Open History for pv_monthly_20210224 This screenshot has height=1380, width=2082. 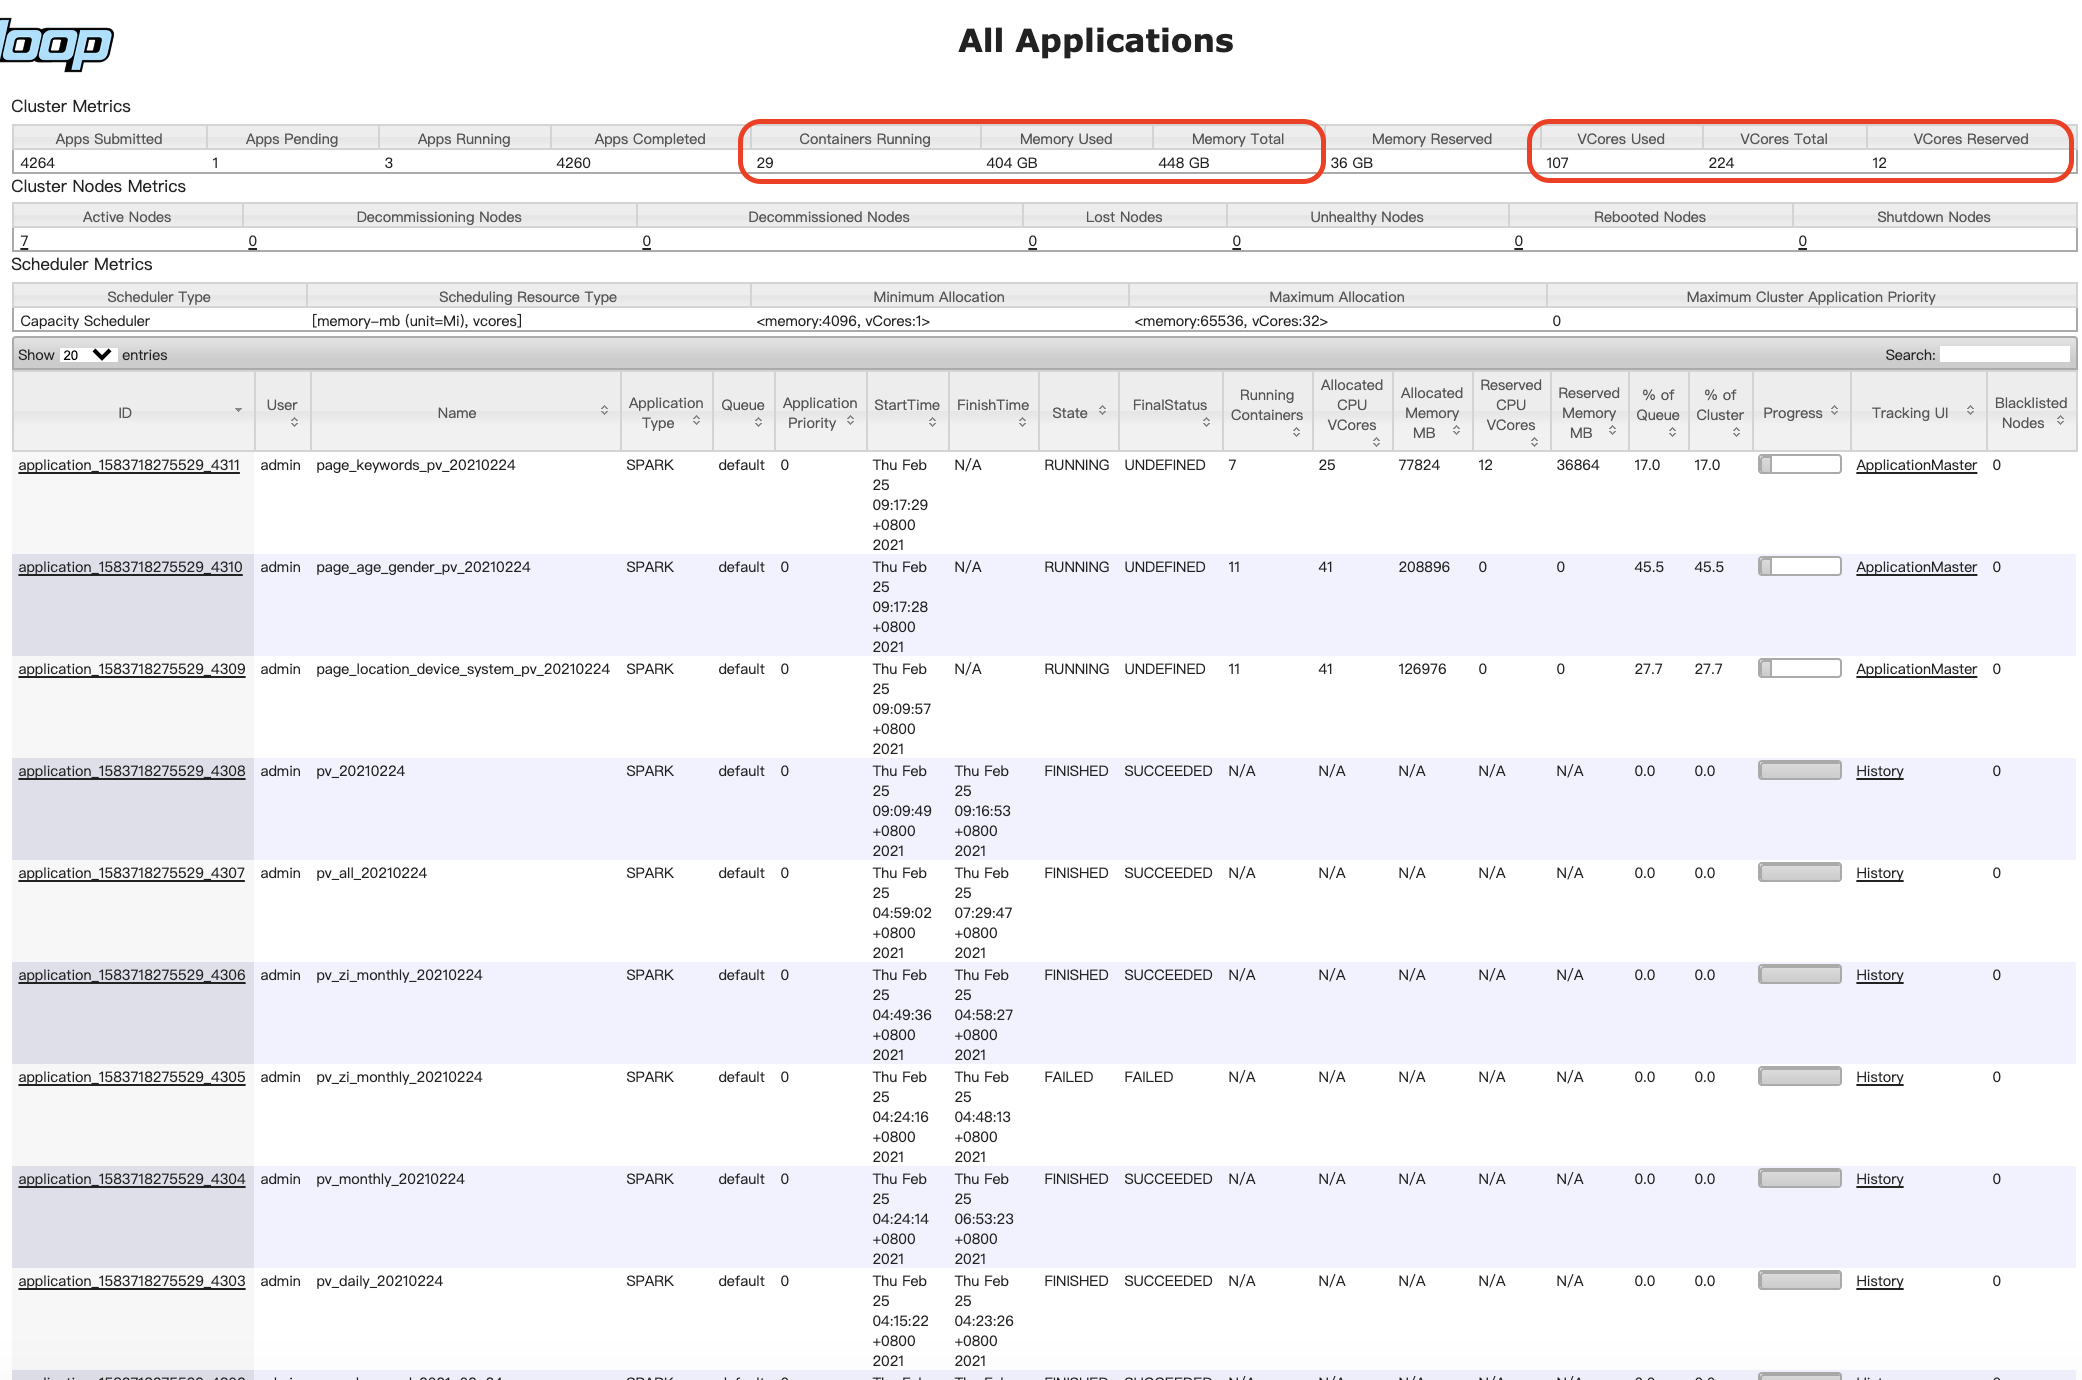tap(1879, 1179)
